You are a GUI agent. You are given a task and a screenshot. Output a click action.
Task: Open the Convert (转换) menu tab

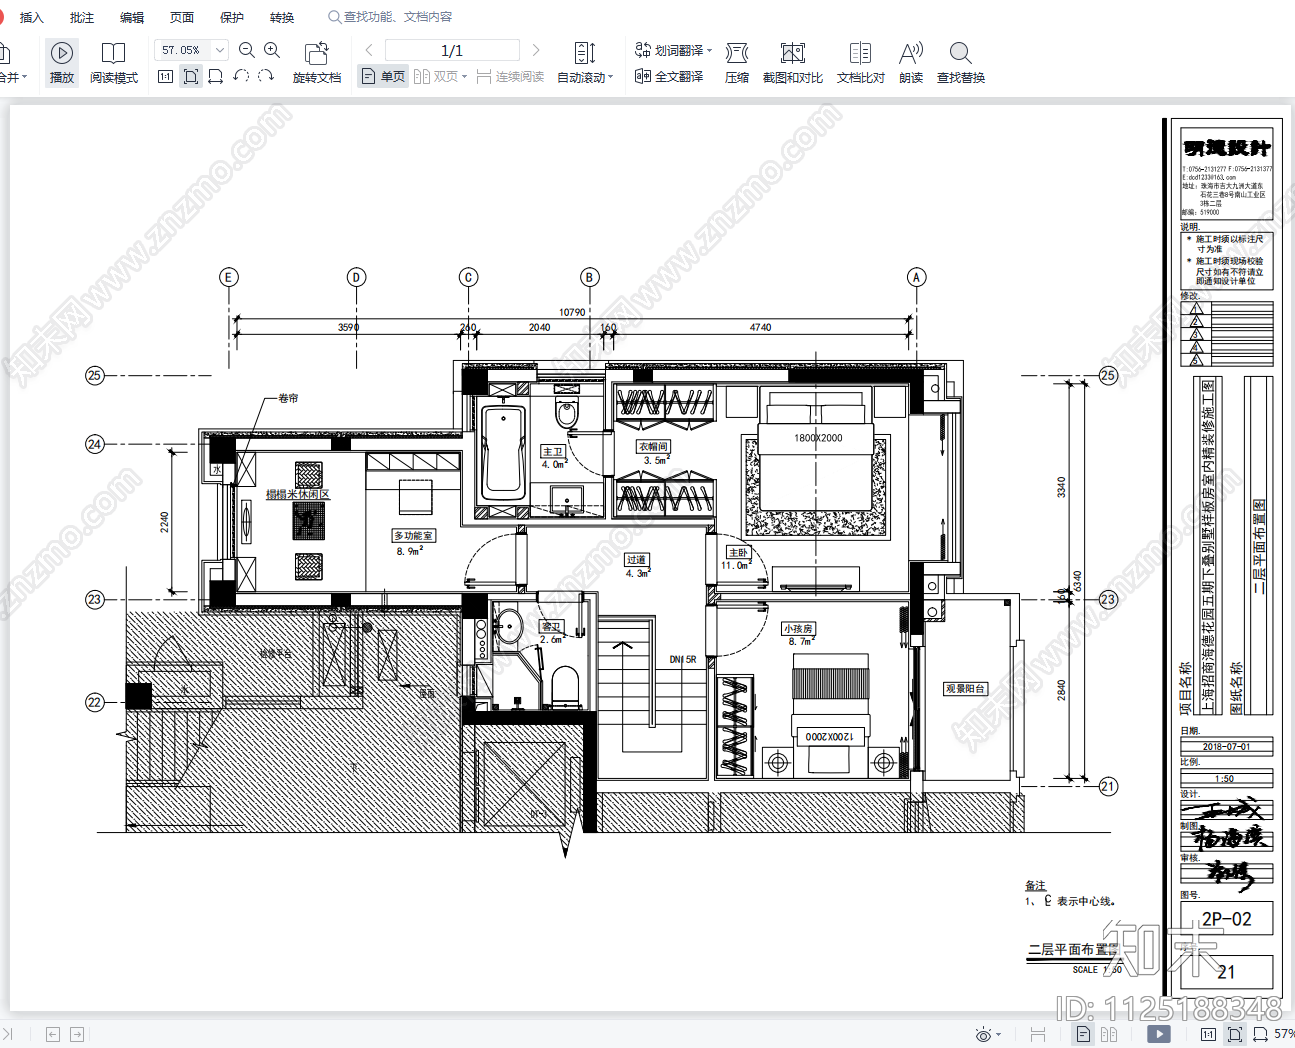coord(282,17)
